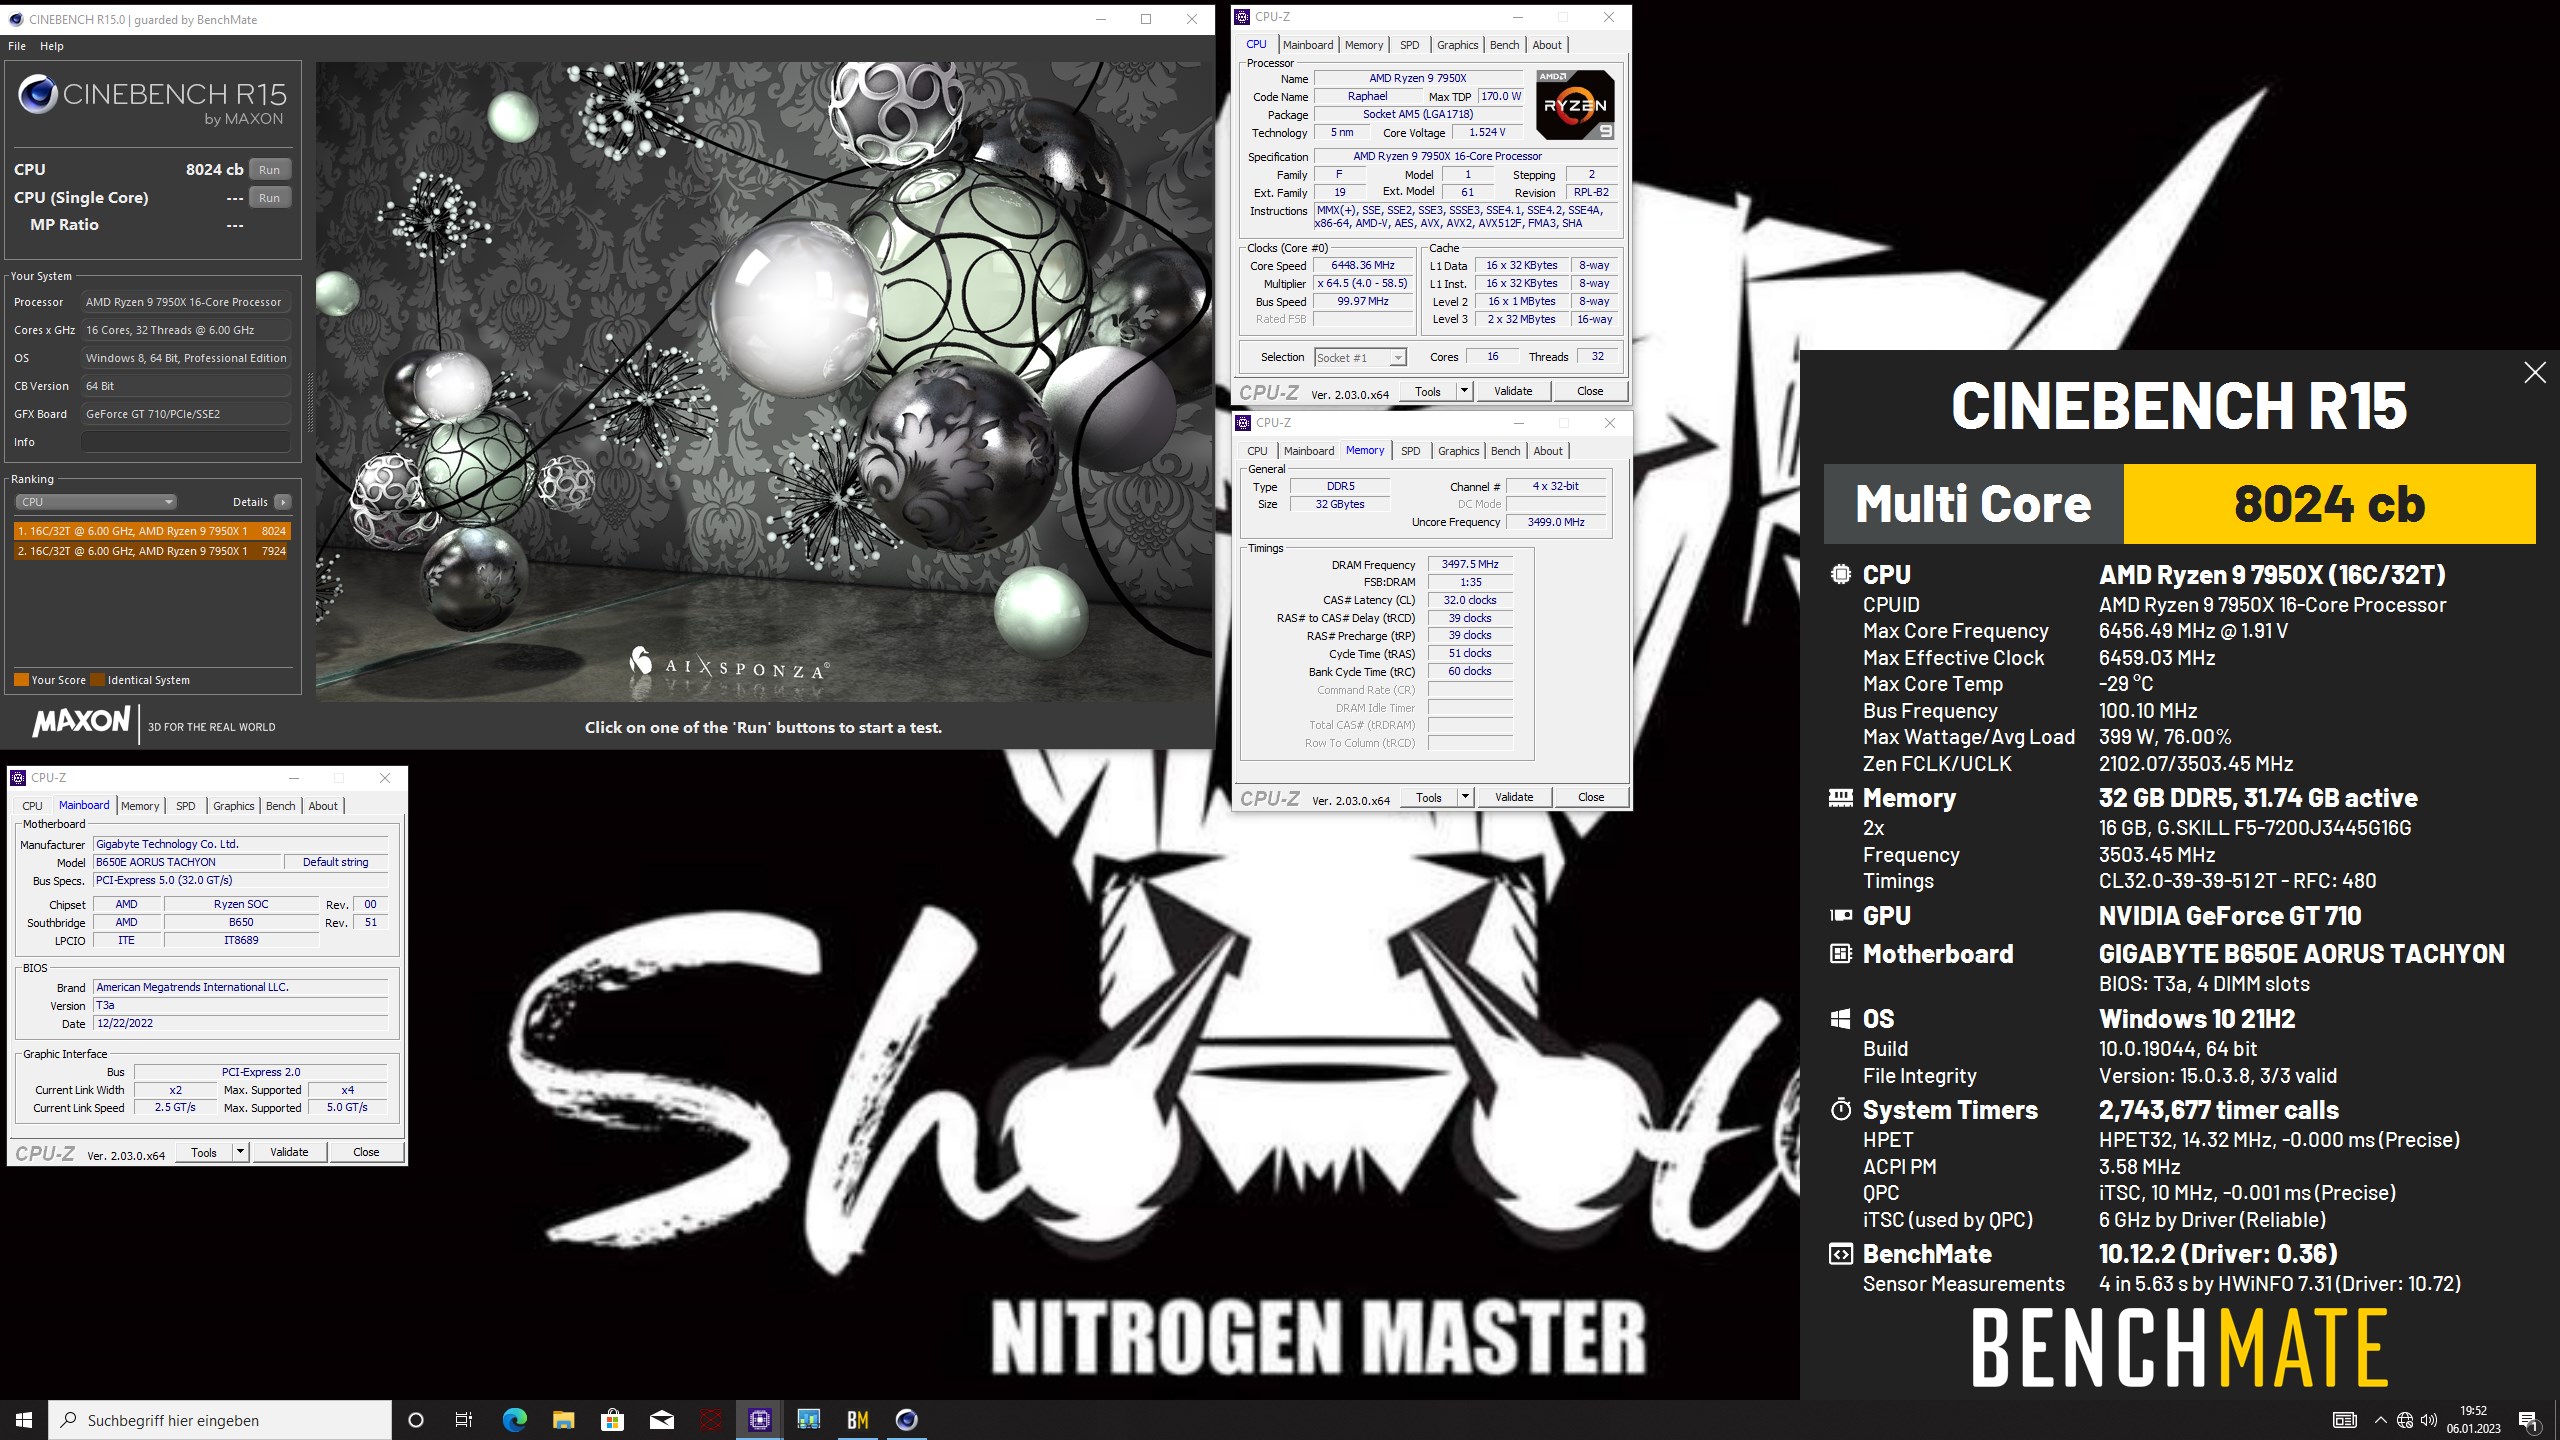Select ranking entry scoring 8024

pyautogui.click(x=151, y=531)
